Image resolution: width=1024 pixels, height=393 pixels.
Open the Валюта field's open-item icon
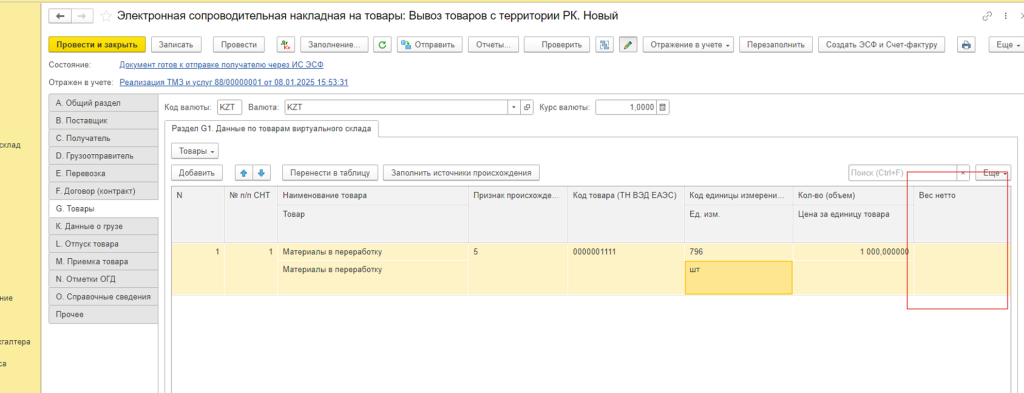528,107
